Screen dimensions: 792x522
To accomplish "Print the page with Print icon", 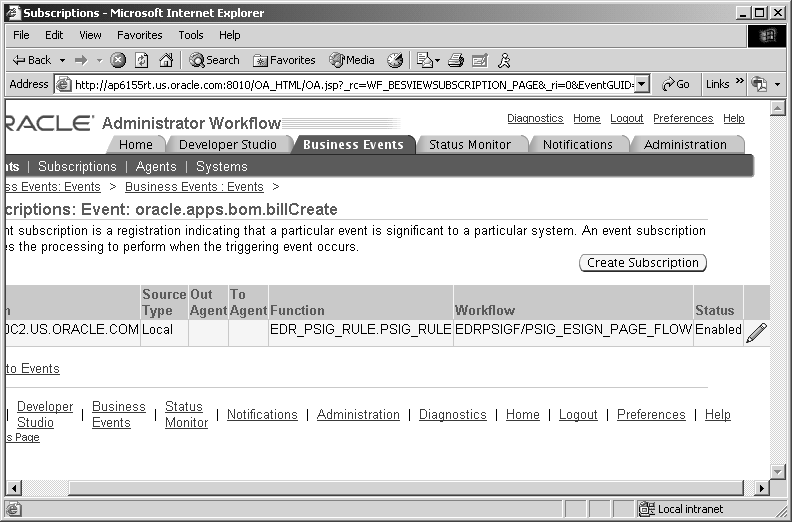I will click(456, 60).
